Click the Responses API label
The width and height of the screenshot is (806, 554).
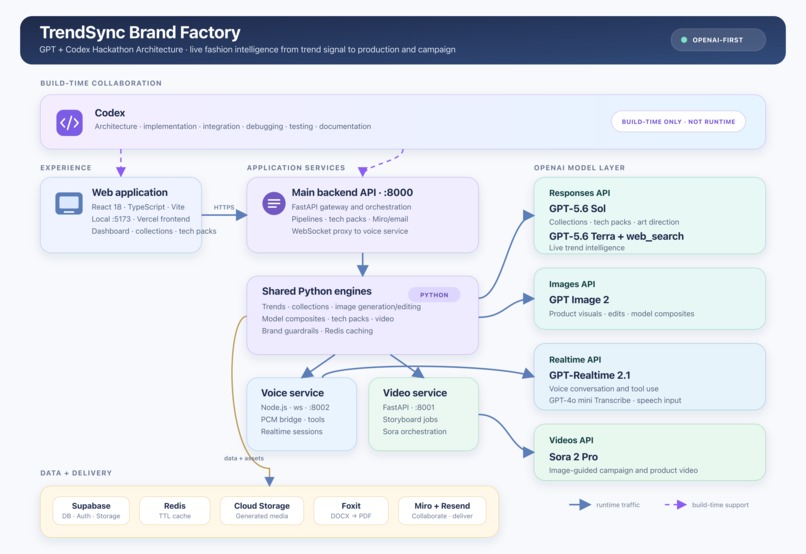pos(579,193)
